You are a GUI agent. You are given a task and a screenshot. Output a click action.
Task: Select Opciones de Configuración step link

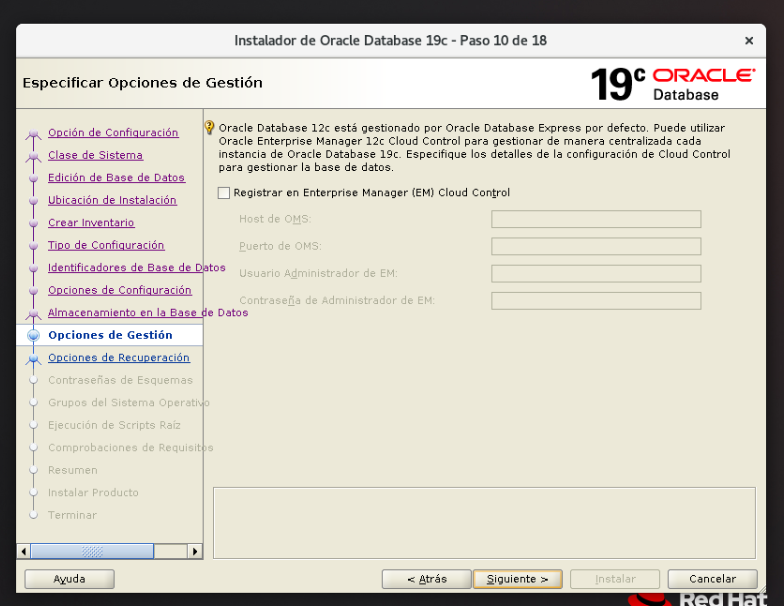click(x=120, y=290)
